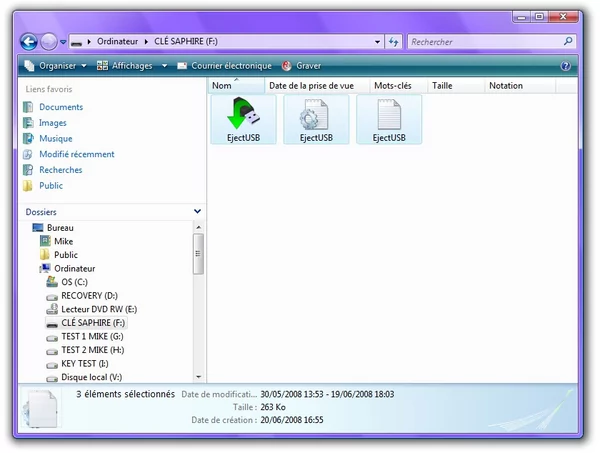The width and height of the screenshot is (600, 453).
Task: Select Ordinateur in the address breadcrumb
Action: [x=117, y=41]
